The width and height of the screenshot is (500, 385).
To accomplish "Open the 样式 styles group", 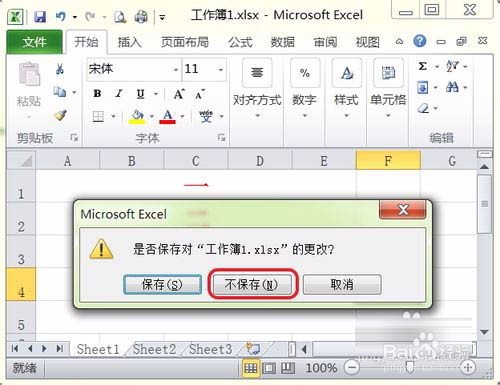I will (347, 89).
